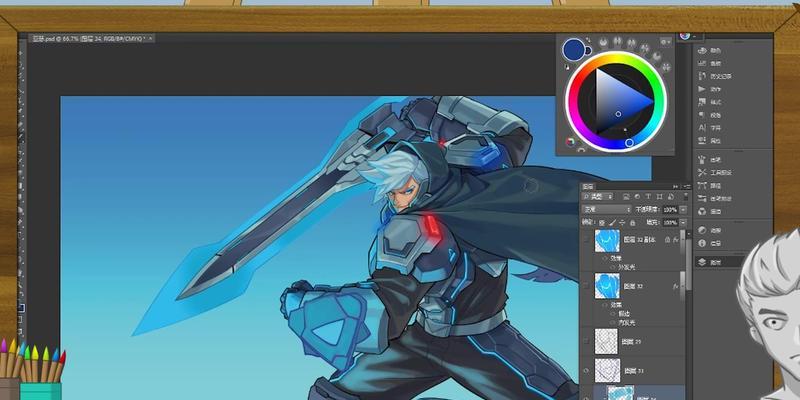
Task: Click the small background color circle
Action: [x=588, y=51]
